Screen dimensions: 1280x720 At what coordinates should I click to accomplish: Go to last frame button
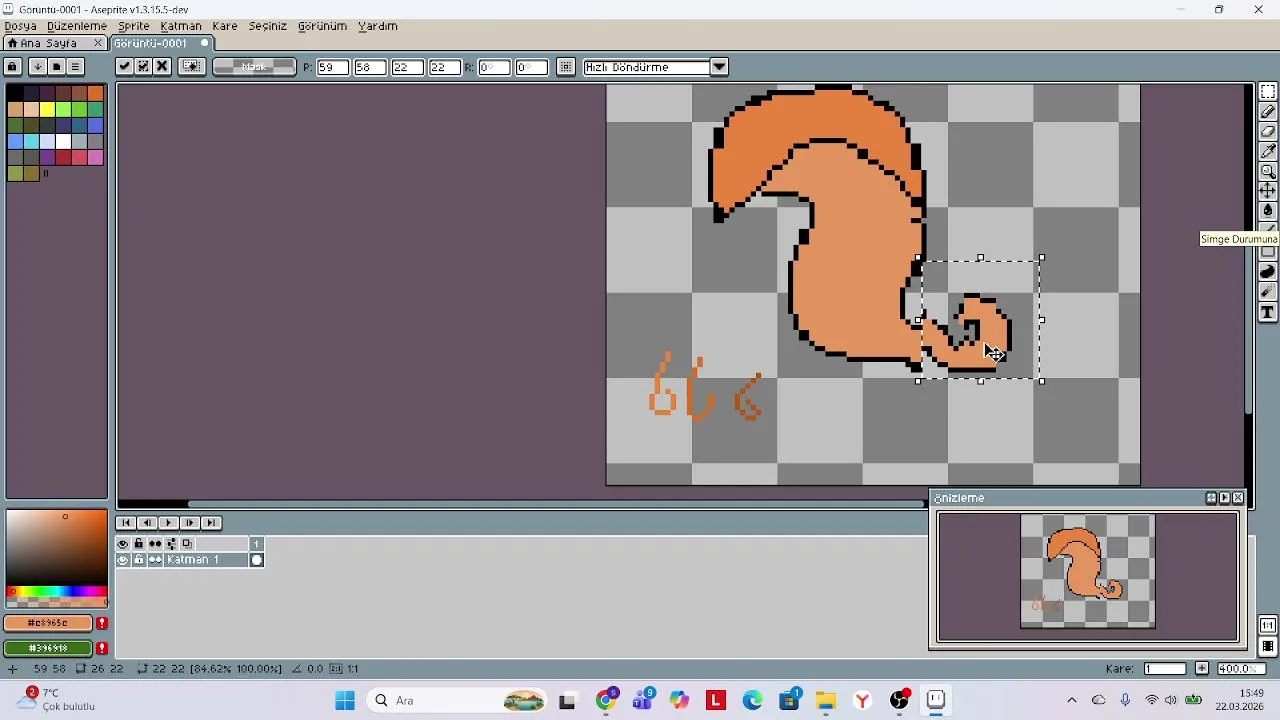pos(211,523)
